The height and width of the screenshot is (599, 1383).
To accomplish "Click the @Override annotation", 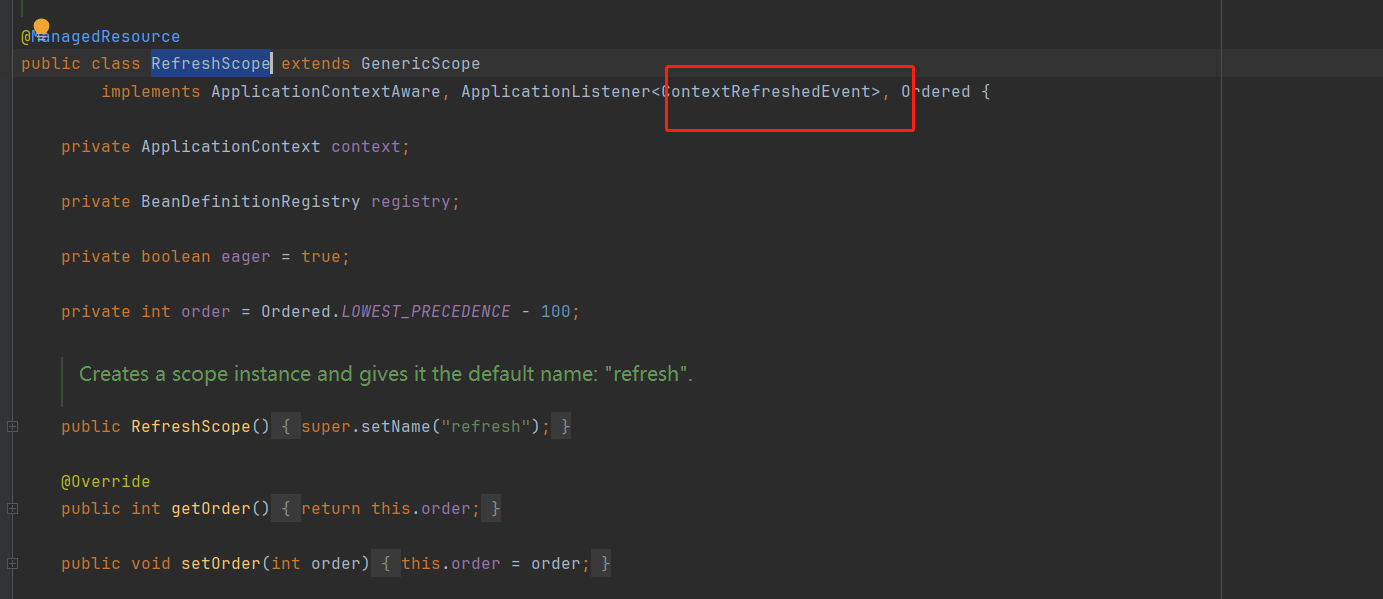I will tap(105, 482).
